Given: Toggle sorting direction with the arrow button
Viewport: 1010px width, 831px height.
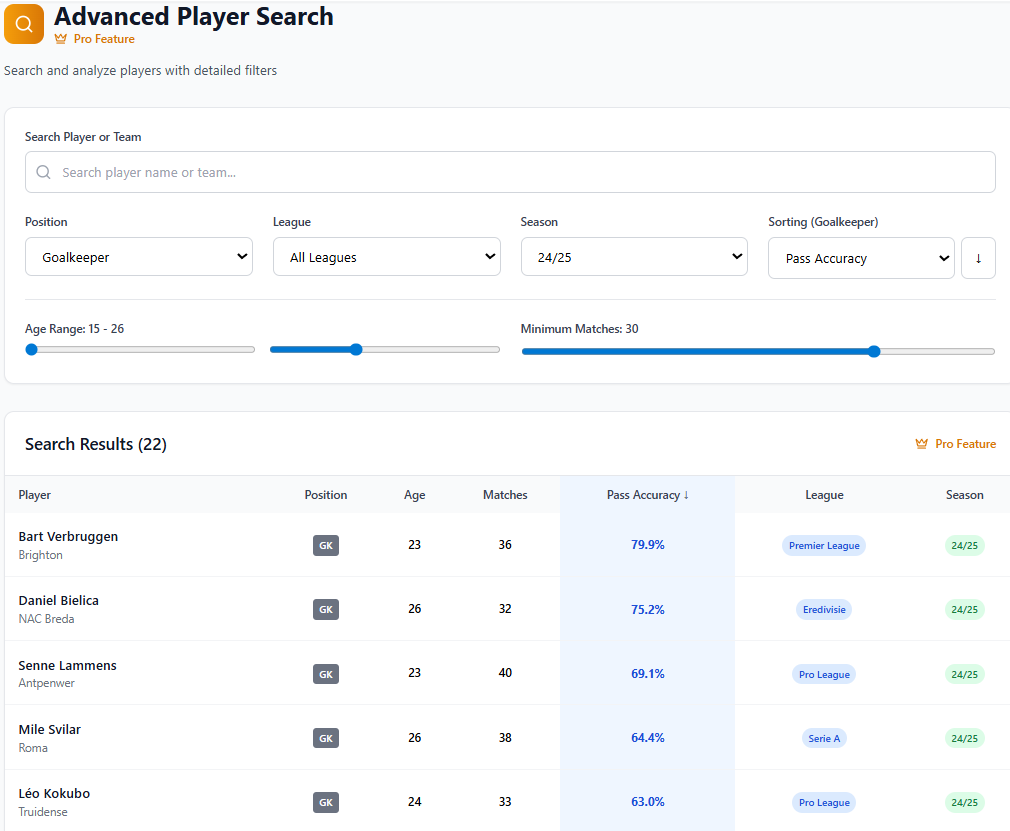Looking at the screenshot, I should (x=978, y=257).
